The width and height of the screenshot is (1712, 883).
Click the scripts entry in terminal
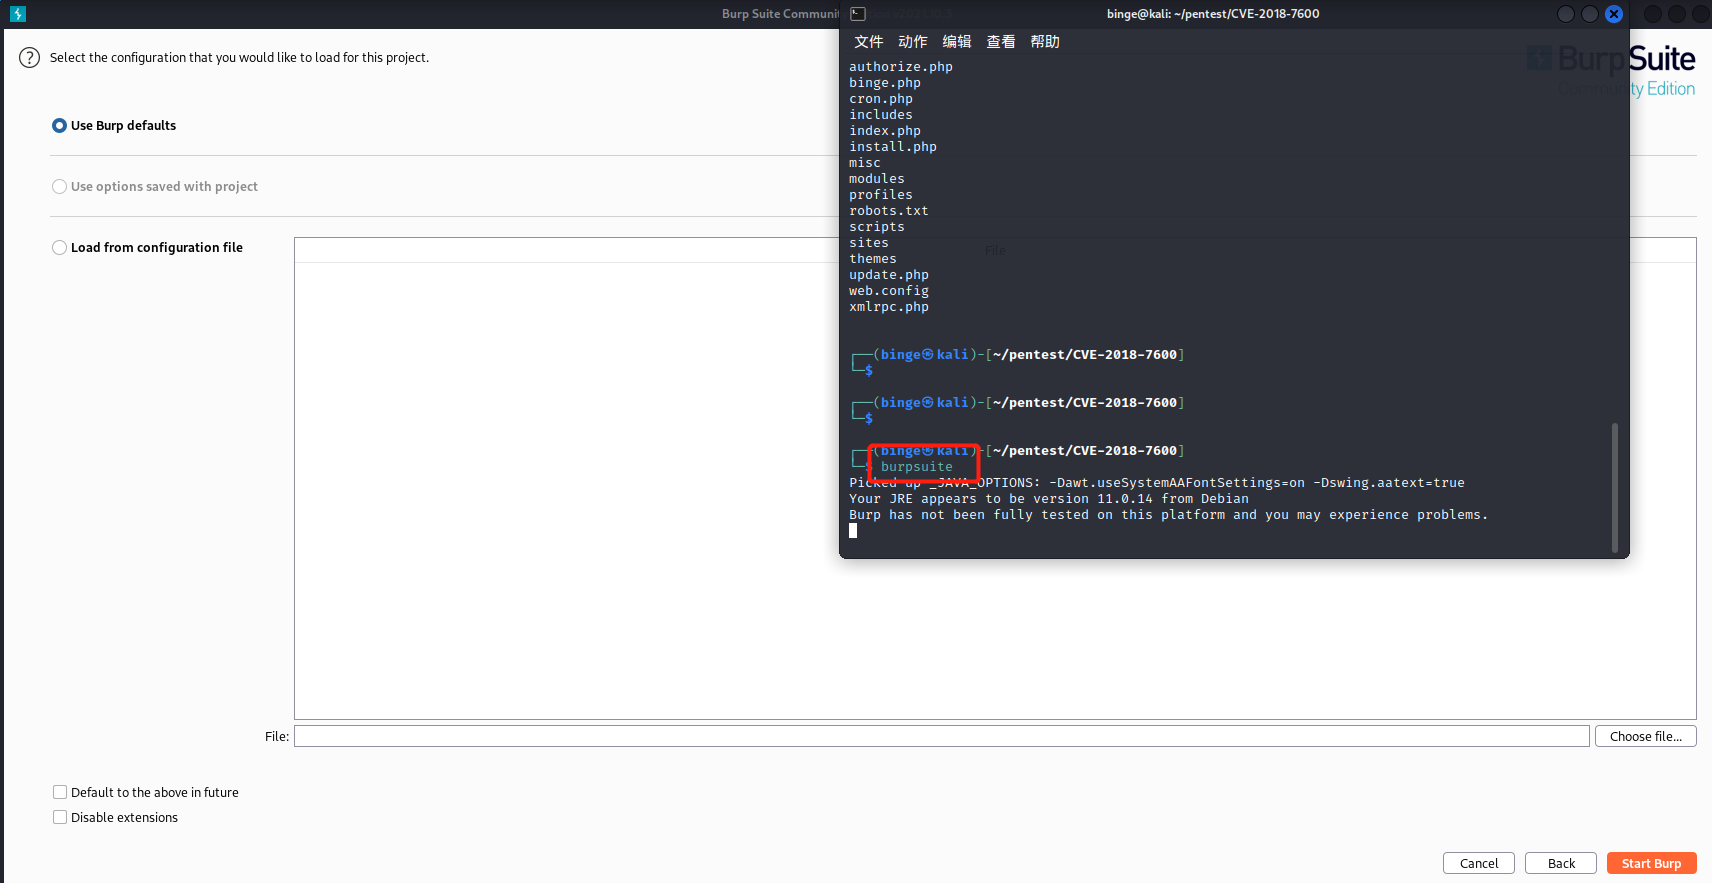click(x=877, y=227)
